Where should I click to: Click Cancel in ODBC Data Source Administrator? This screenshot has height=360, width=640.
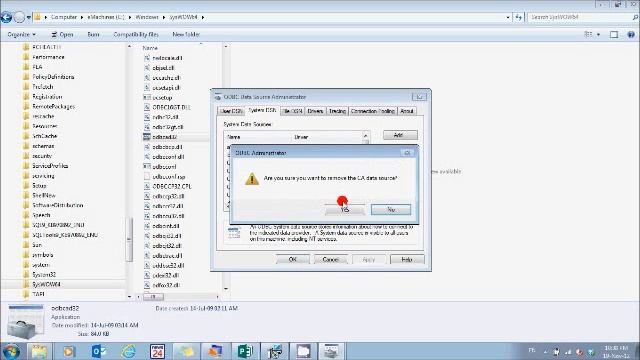click(x=331, y=260)
